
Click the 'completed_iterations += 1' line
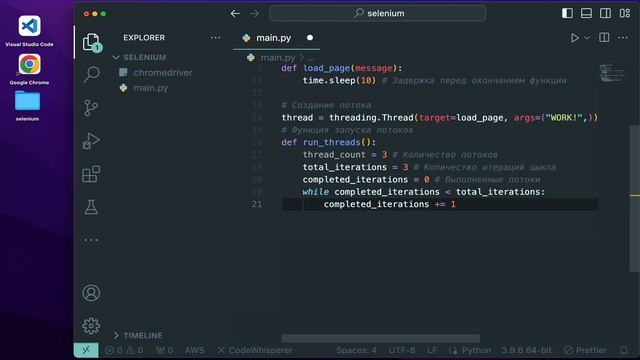[389, 204]
